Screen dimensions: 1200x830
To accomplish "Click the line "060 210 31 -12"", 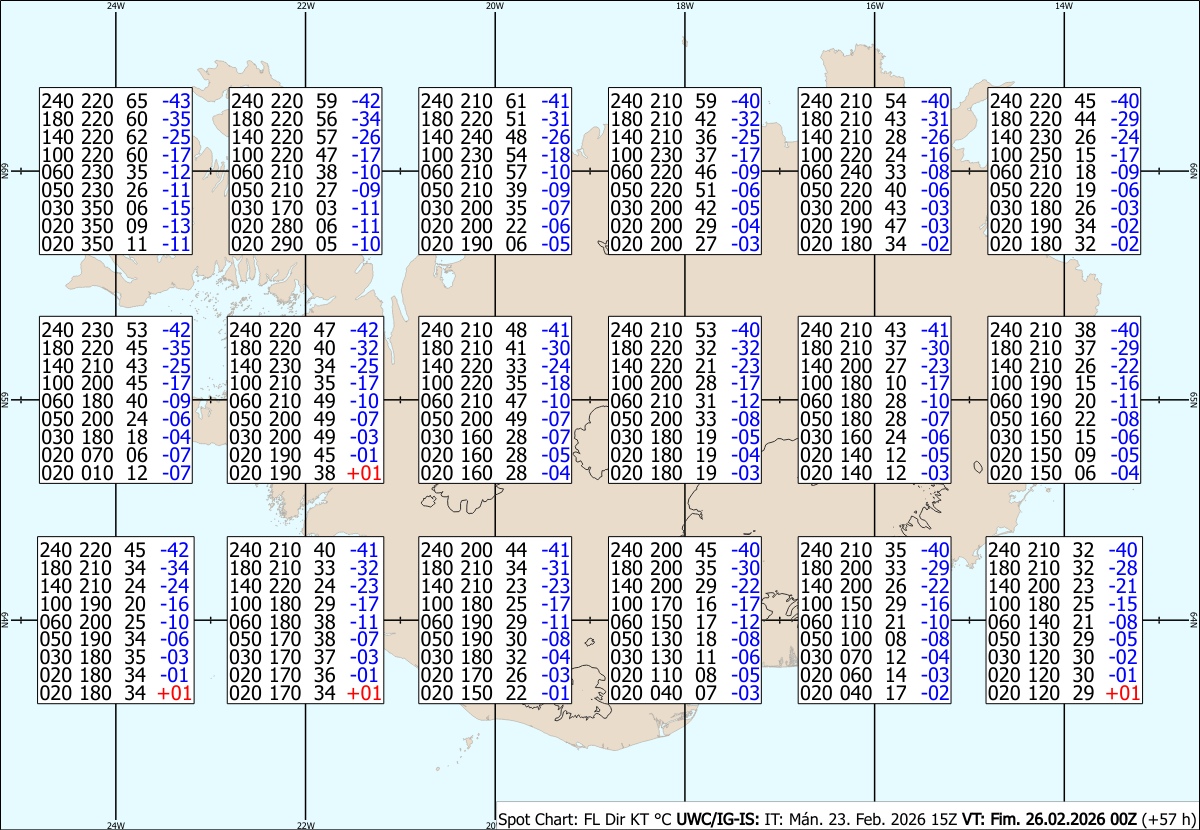I will pyautogui.click(x=686, y=402).
